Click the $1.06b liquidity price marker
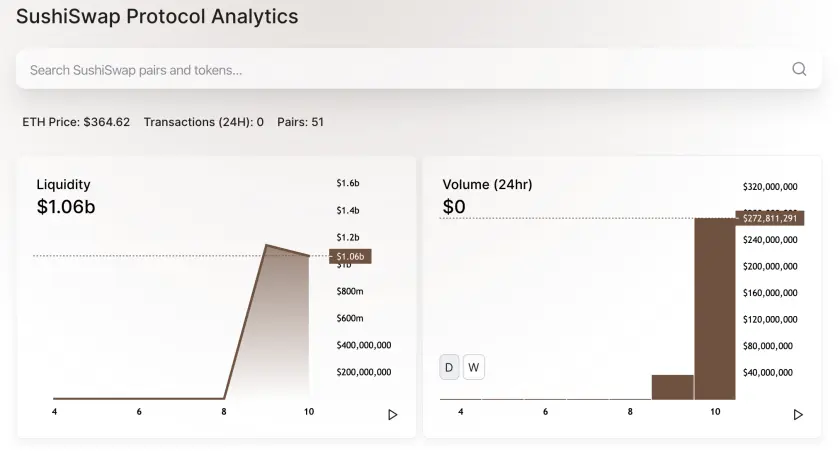 [350, 257]
